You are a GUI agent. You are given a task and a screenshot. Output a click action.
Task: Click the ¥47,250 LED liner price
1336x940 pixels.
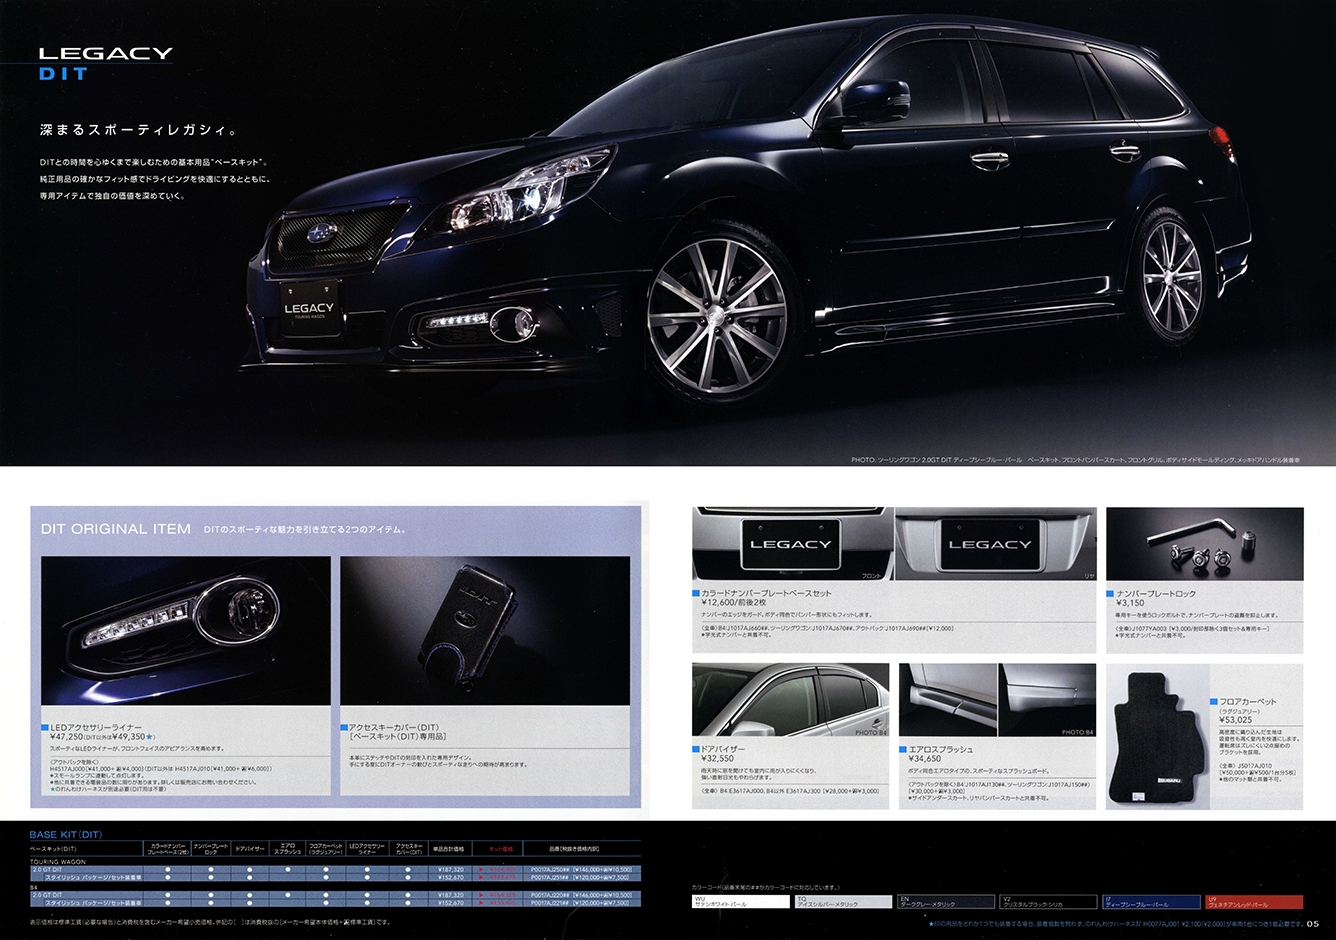(66, 737)
